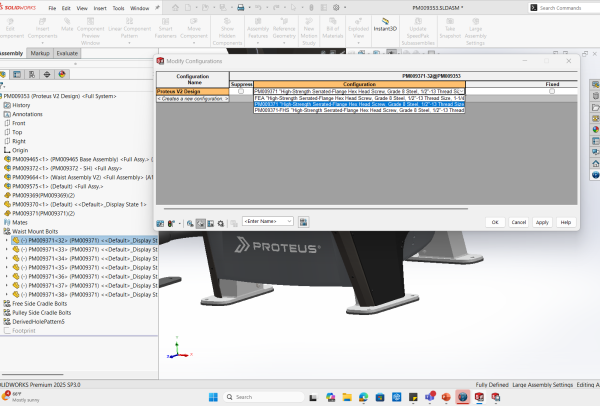
Task: Select DerivedHolePattern5 in the tree
Action: pyautogui.click(x=38, y=321)
